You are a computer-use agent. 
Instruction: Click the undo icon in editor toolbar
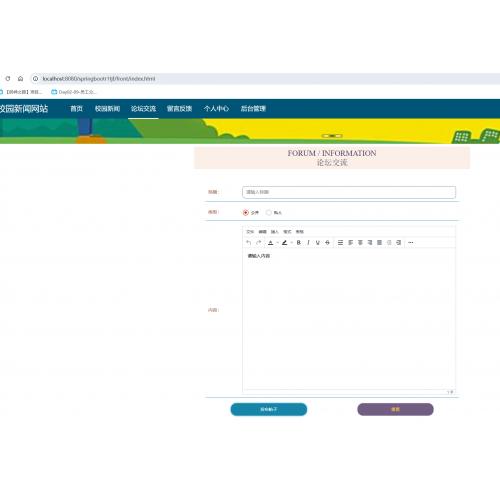click(249, 243)
